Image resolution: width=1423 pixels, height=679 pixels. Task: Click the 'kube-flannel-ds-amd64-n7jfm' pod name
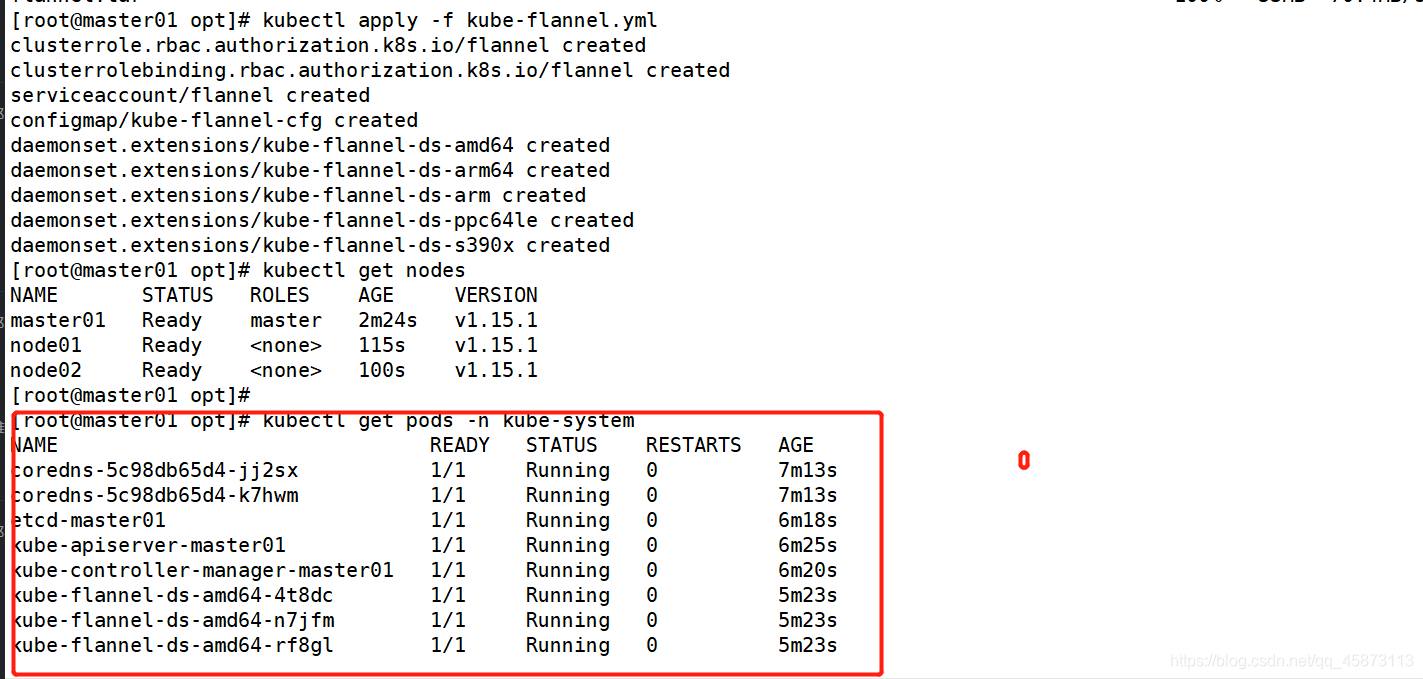[x=172, y=620]
